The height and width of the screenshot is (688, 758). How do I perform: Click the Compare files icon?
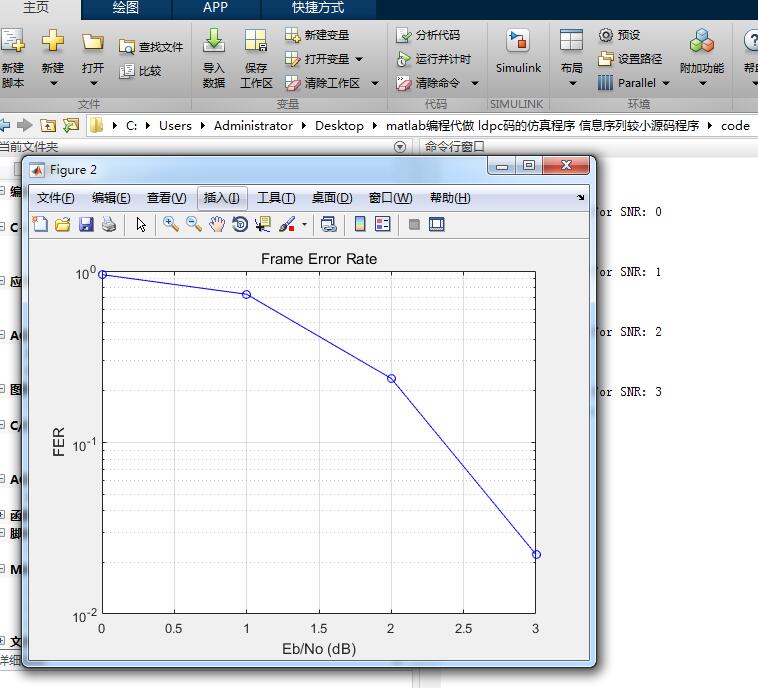click(x=127, y=71)
